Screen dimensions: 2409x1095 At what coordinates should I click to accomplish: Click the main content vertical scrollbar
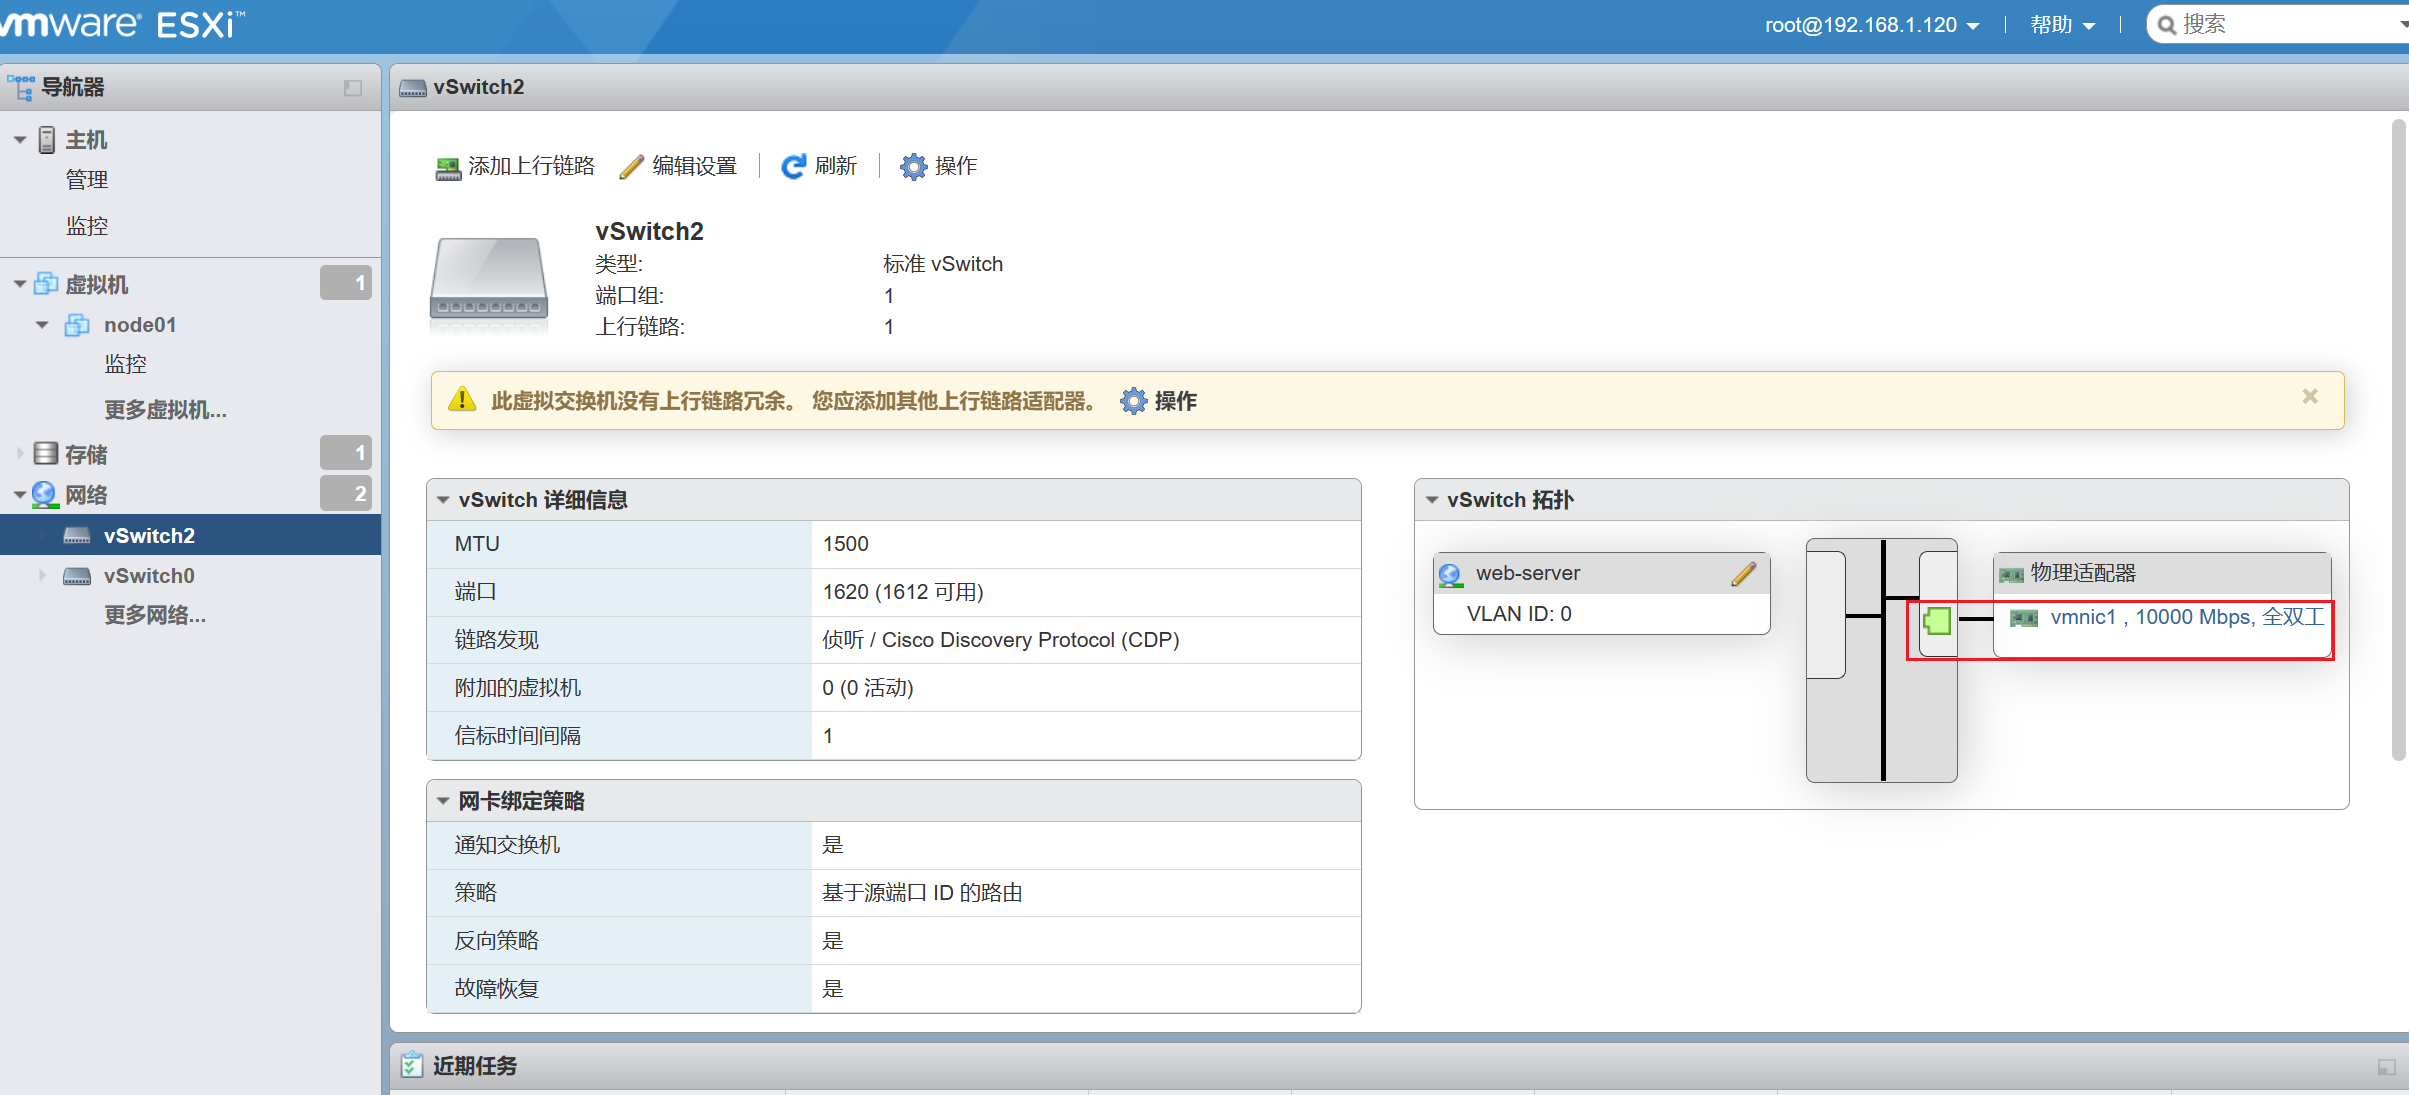tap(2399, 440)
